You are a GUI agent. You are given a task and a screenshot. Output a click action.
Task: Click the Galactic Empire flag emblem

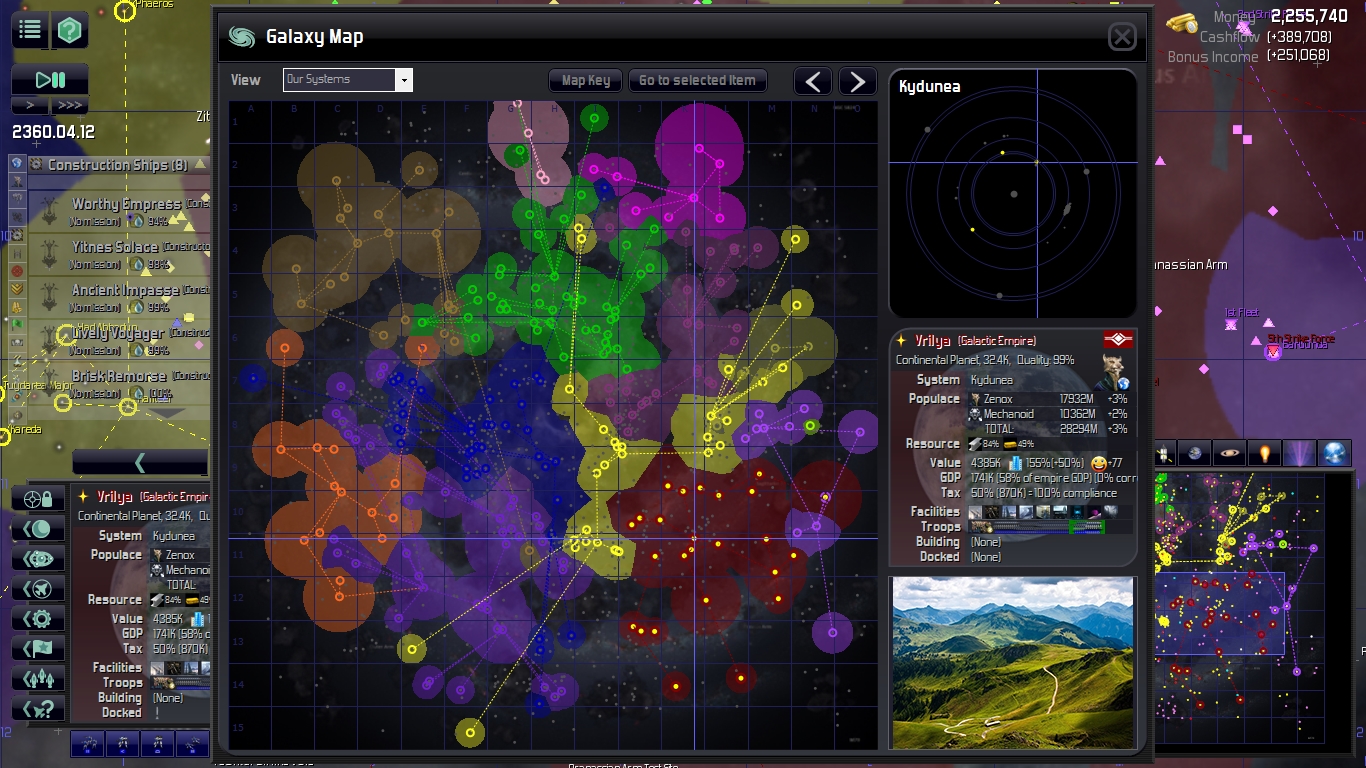1118,340
